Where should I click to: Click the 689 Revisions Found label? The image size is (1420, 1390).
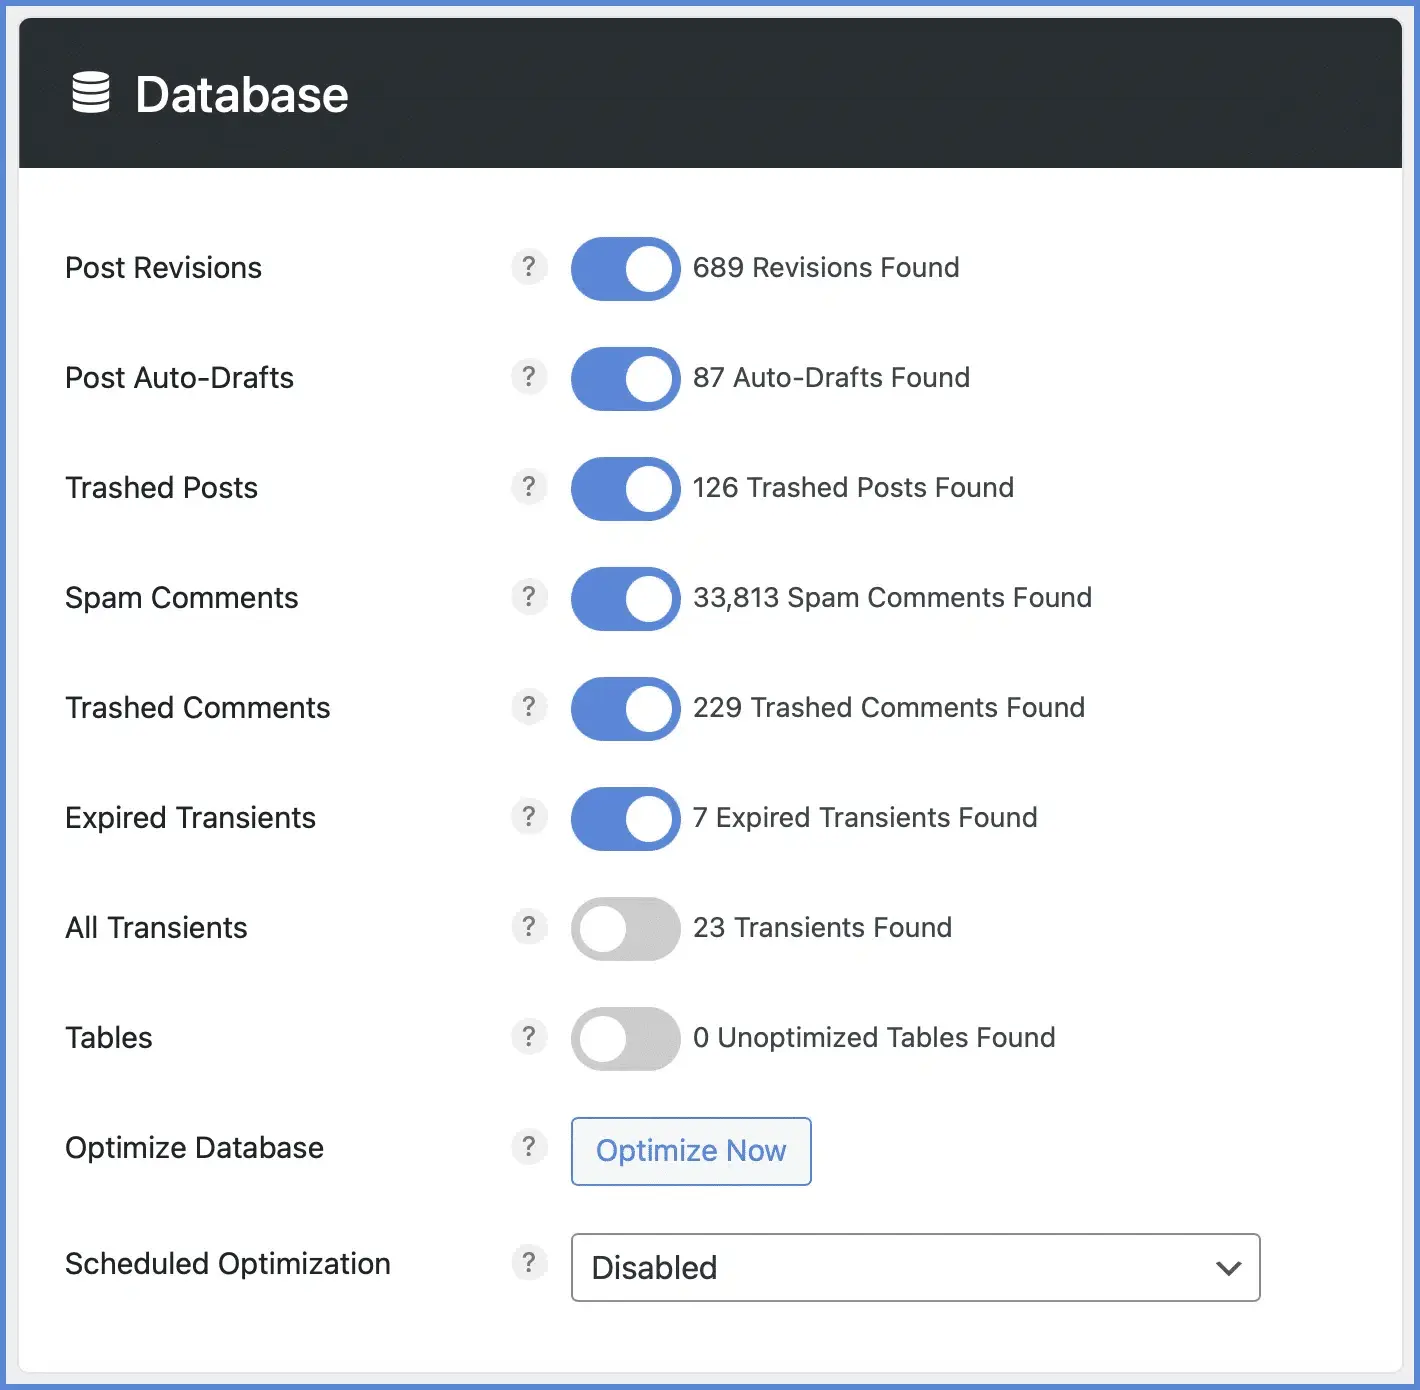[825, 267]
